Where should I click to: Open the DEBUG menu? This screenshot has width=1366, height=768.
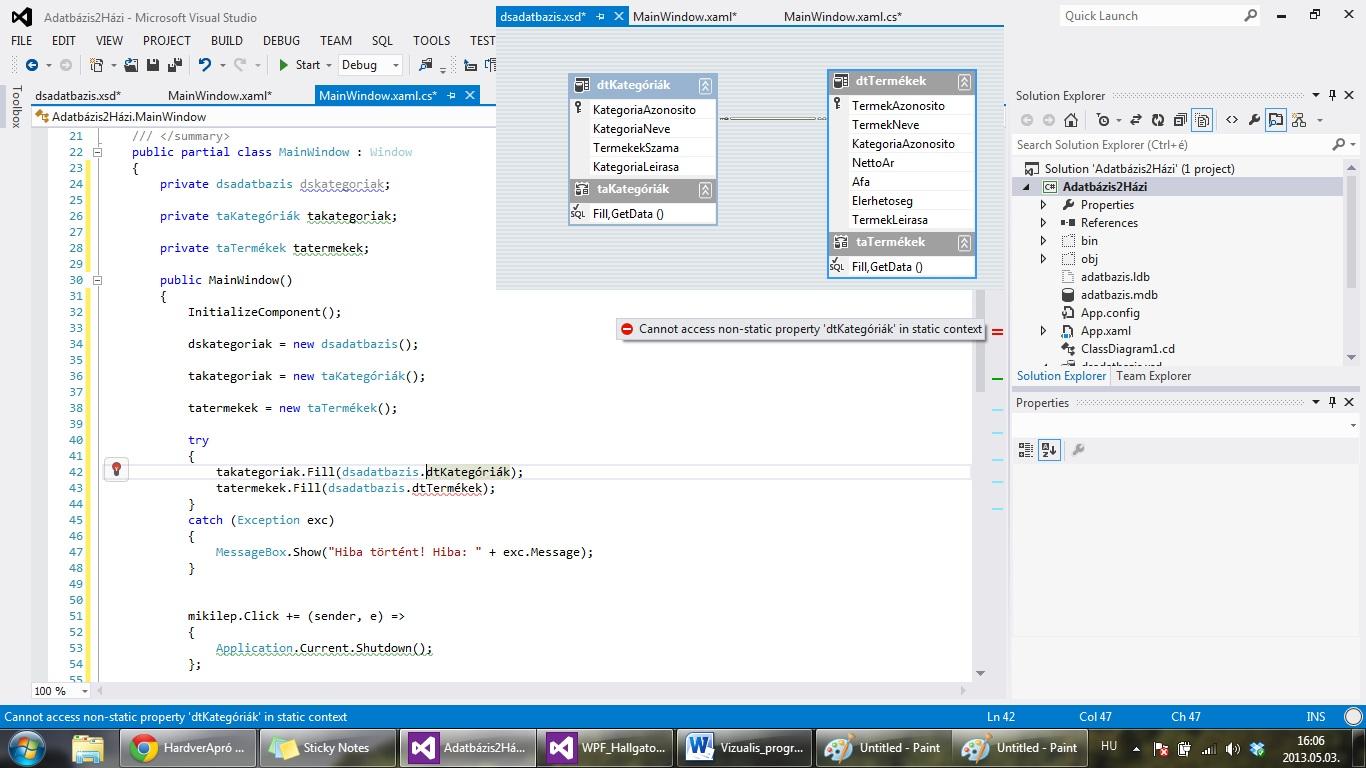(x=281, y=41)
